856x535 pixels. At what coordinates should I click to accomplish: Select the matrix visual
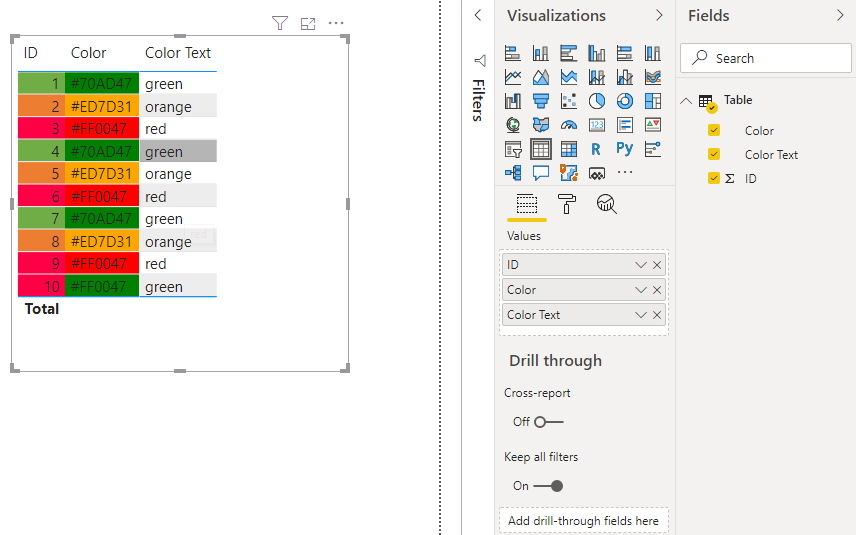(x=569, y=149)
